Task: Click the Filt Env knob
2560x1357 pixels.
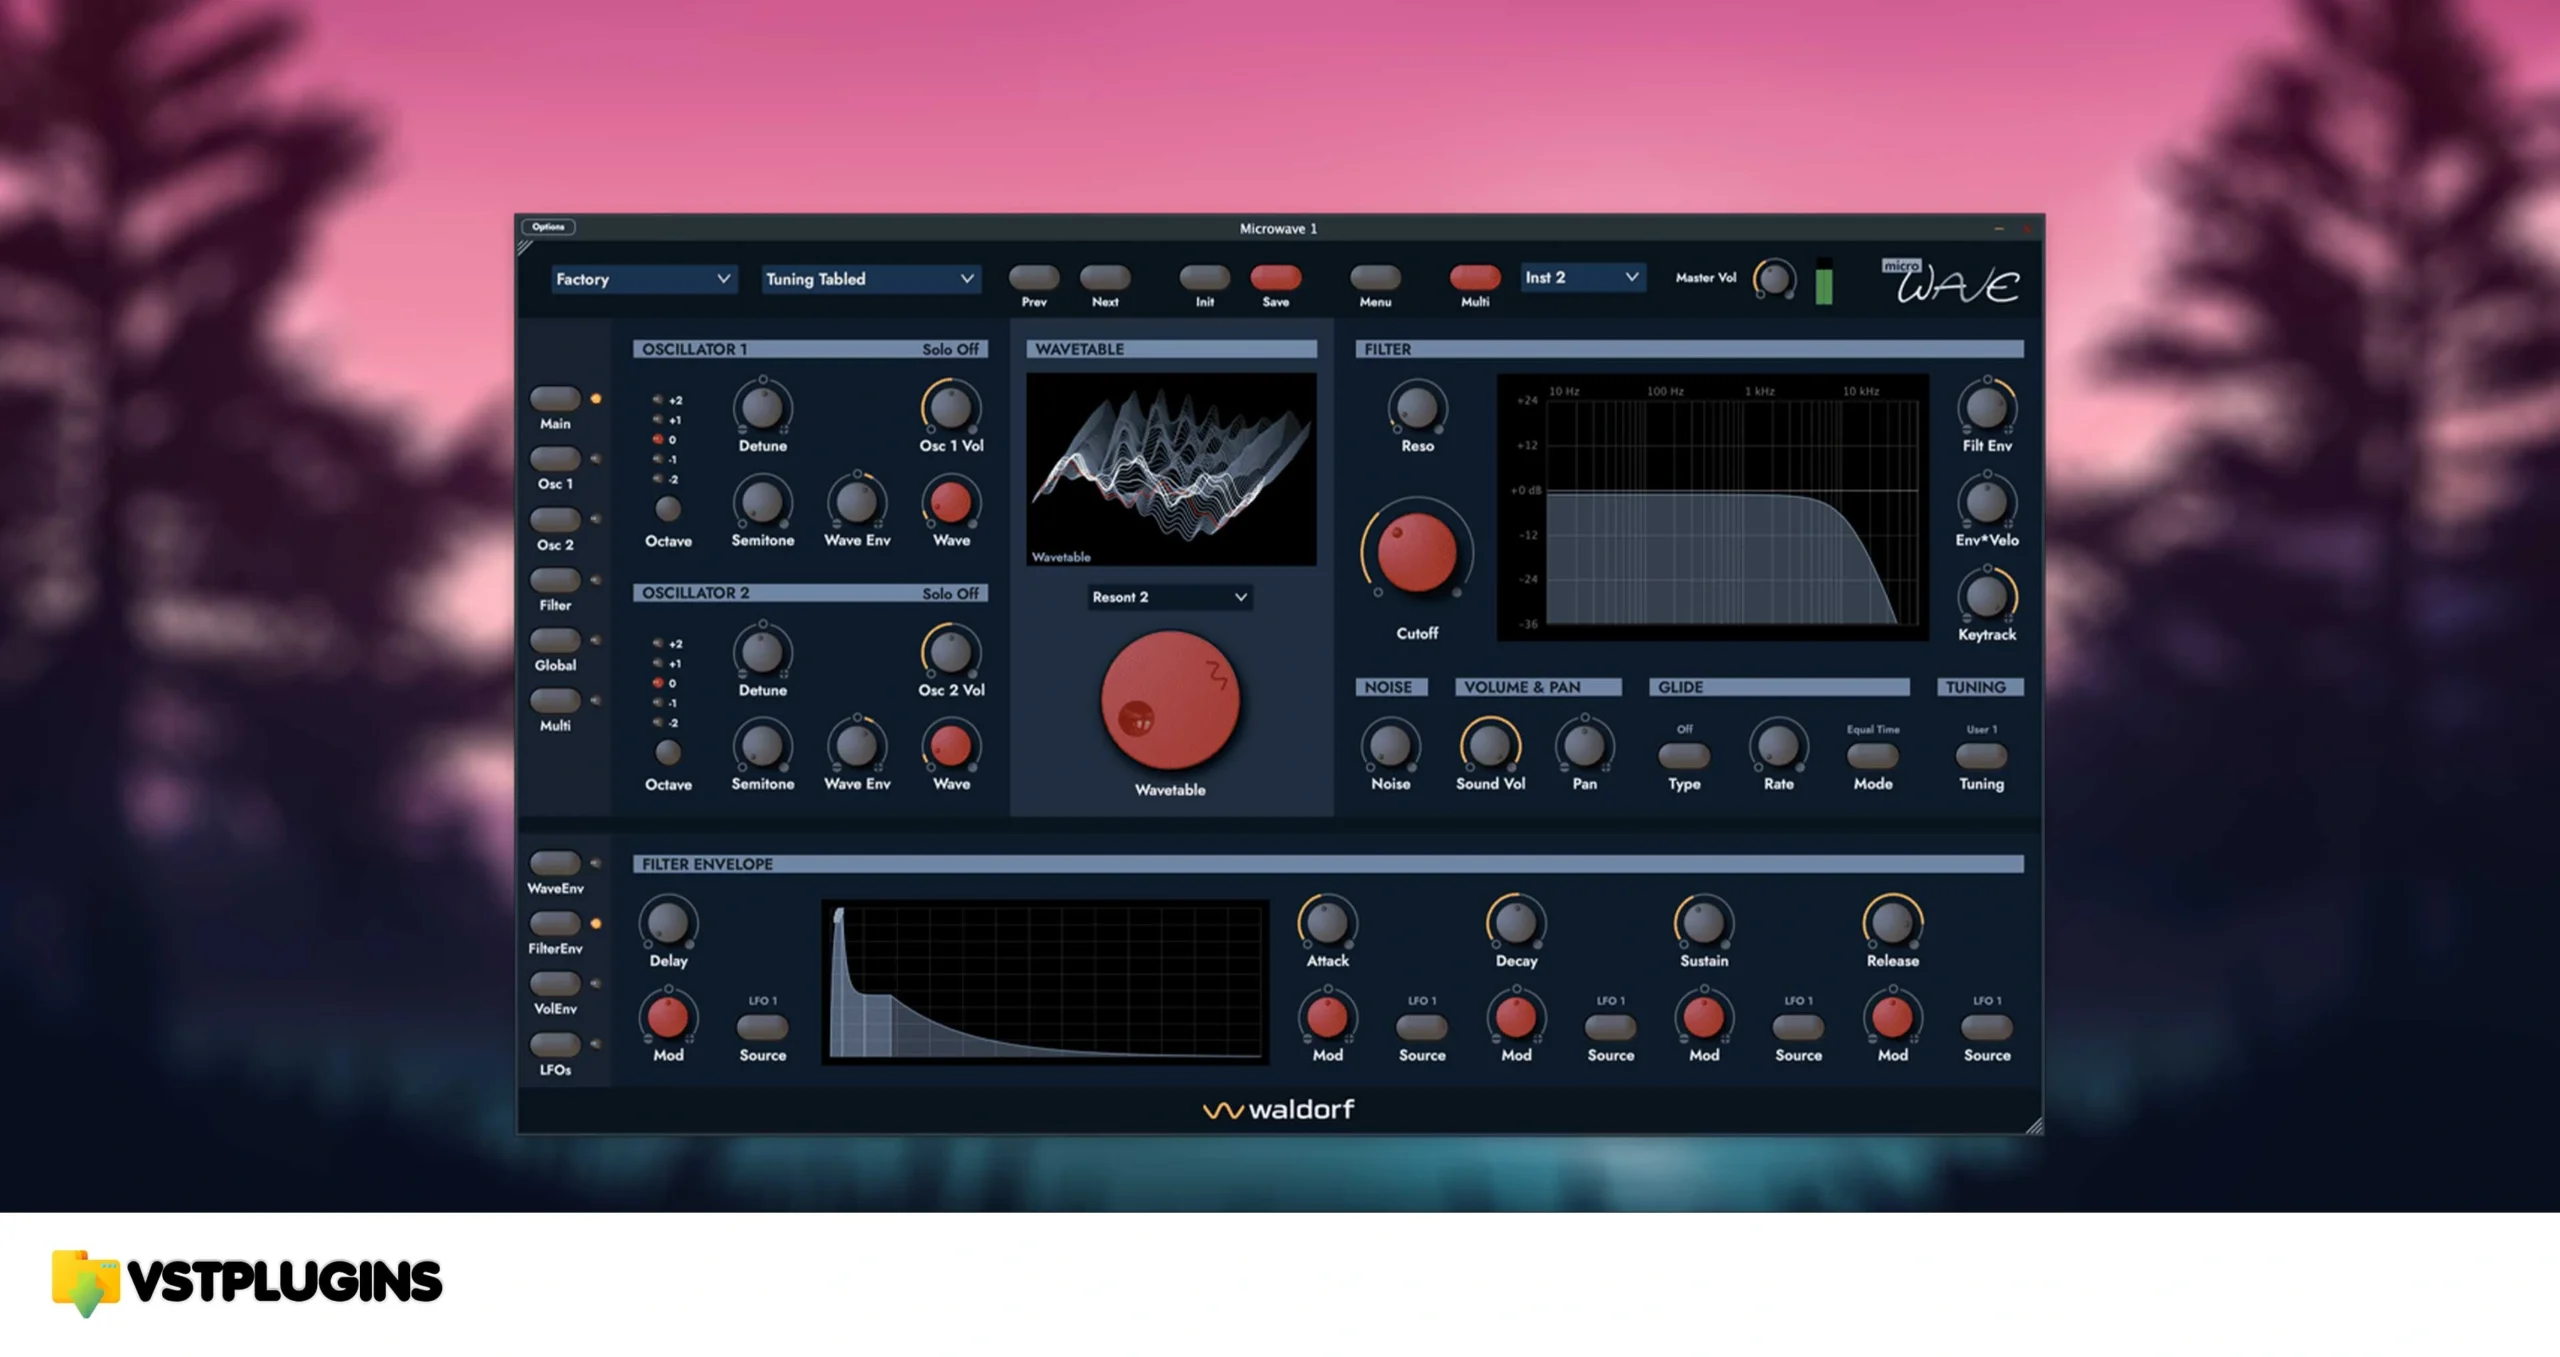Action: (x=1986, y=408)
